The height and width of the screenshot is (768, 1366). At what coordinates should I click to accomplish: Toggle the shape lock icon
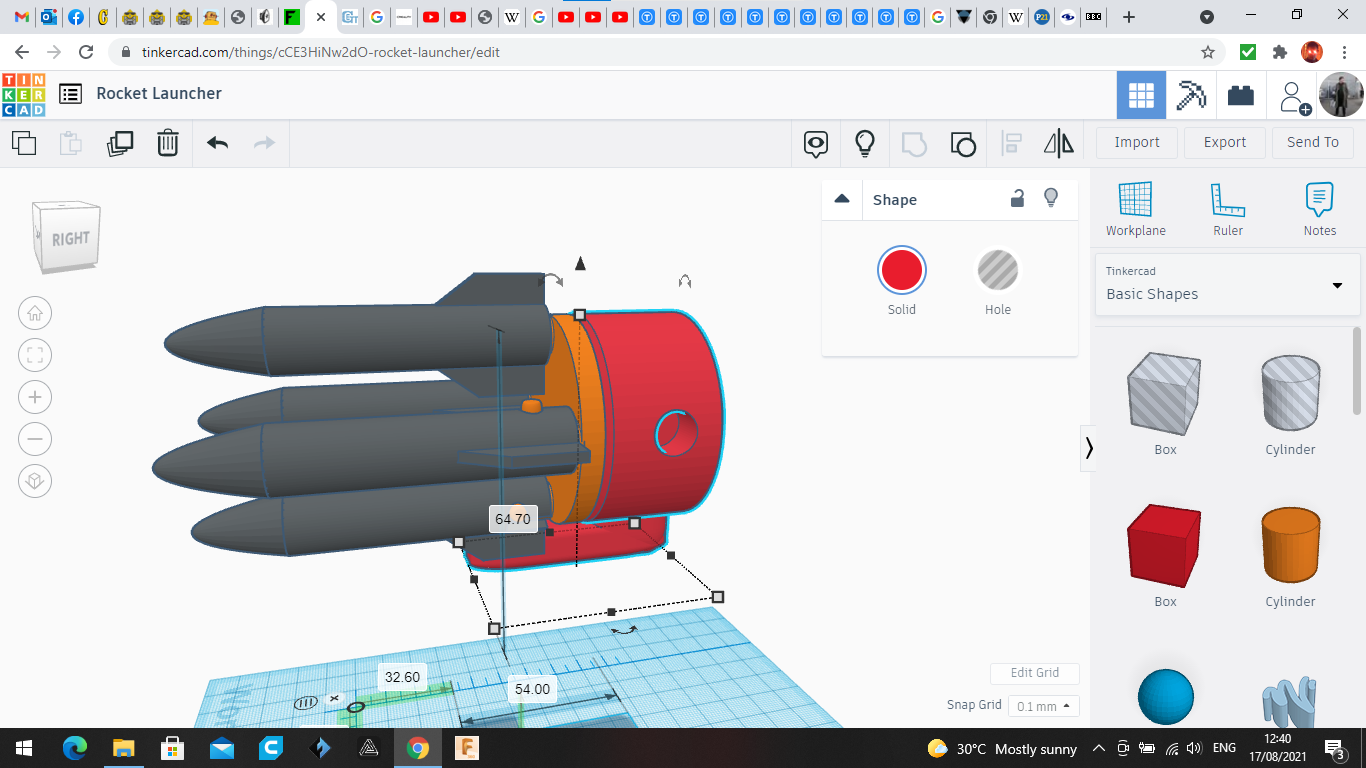tap(1017, 198)
